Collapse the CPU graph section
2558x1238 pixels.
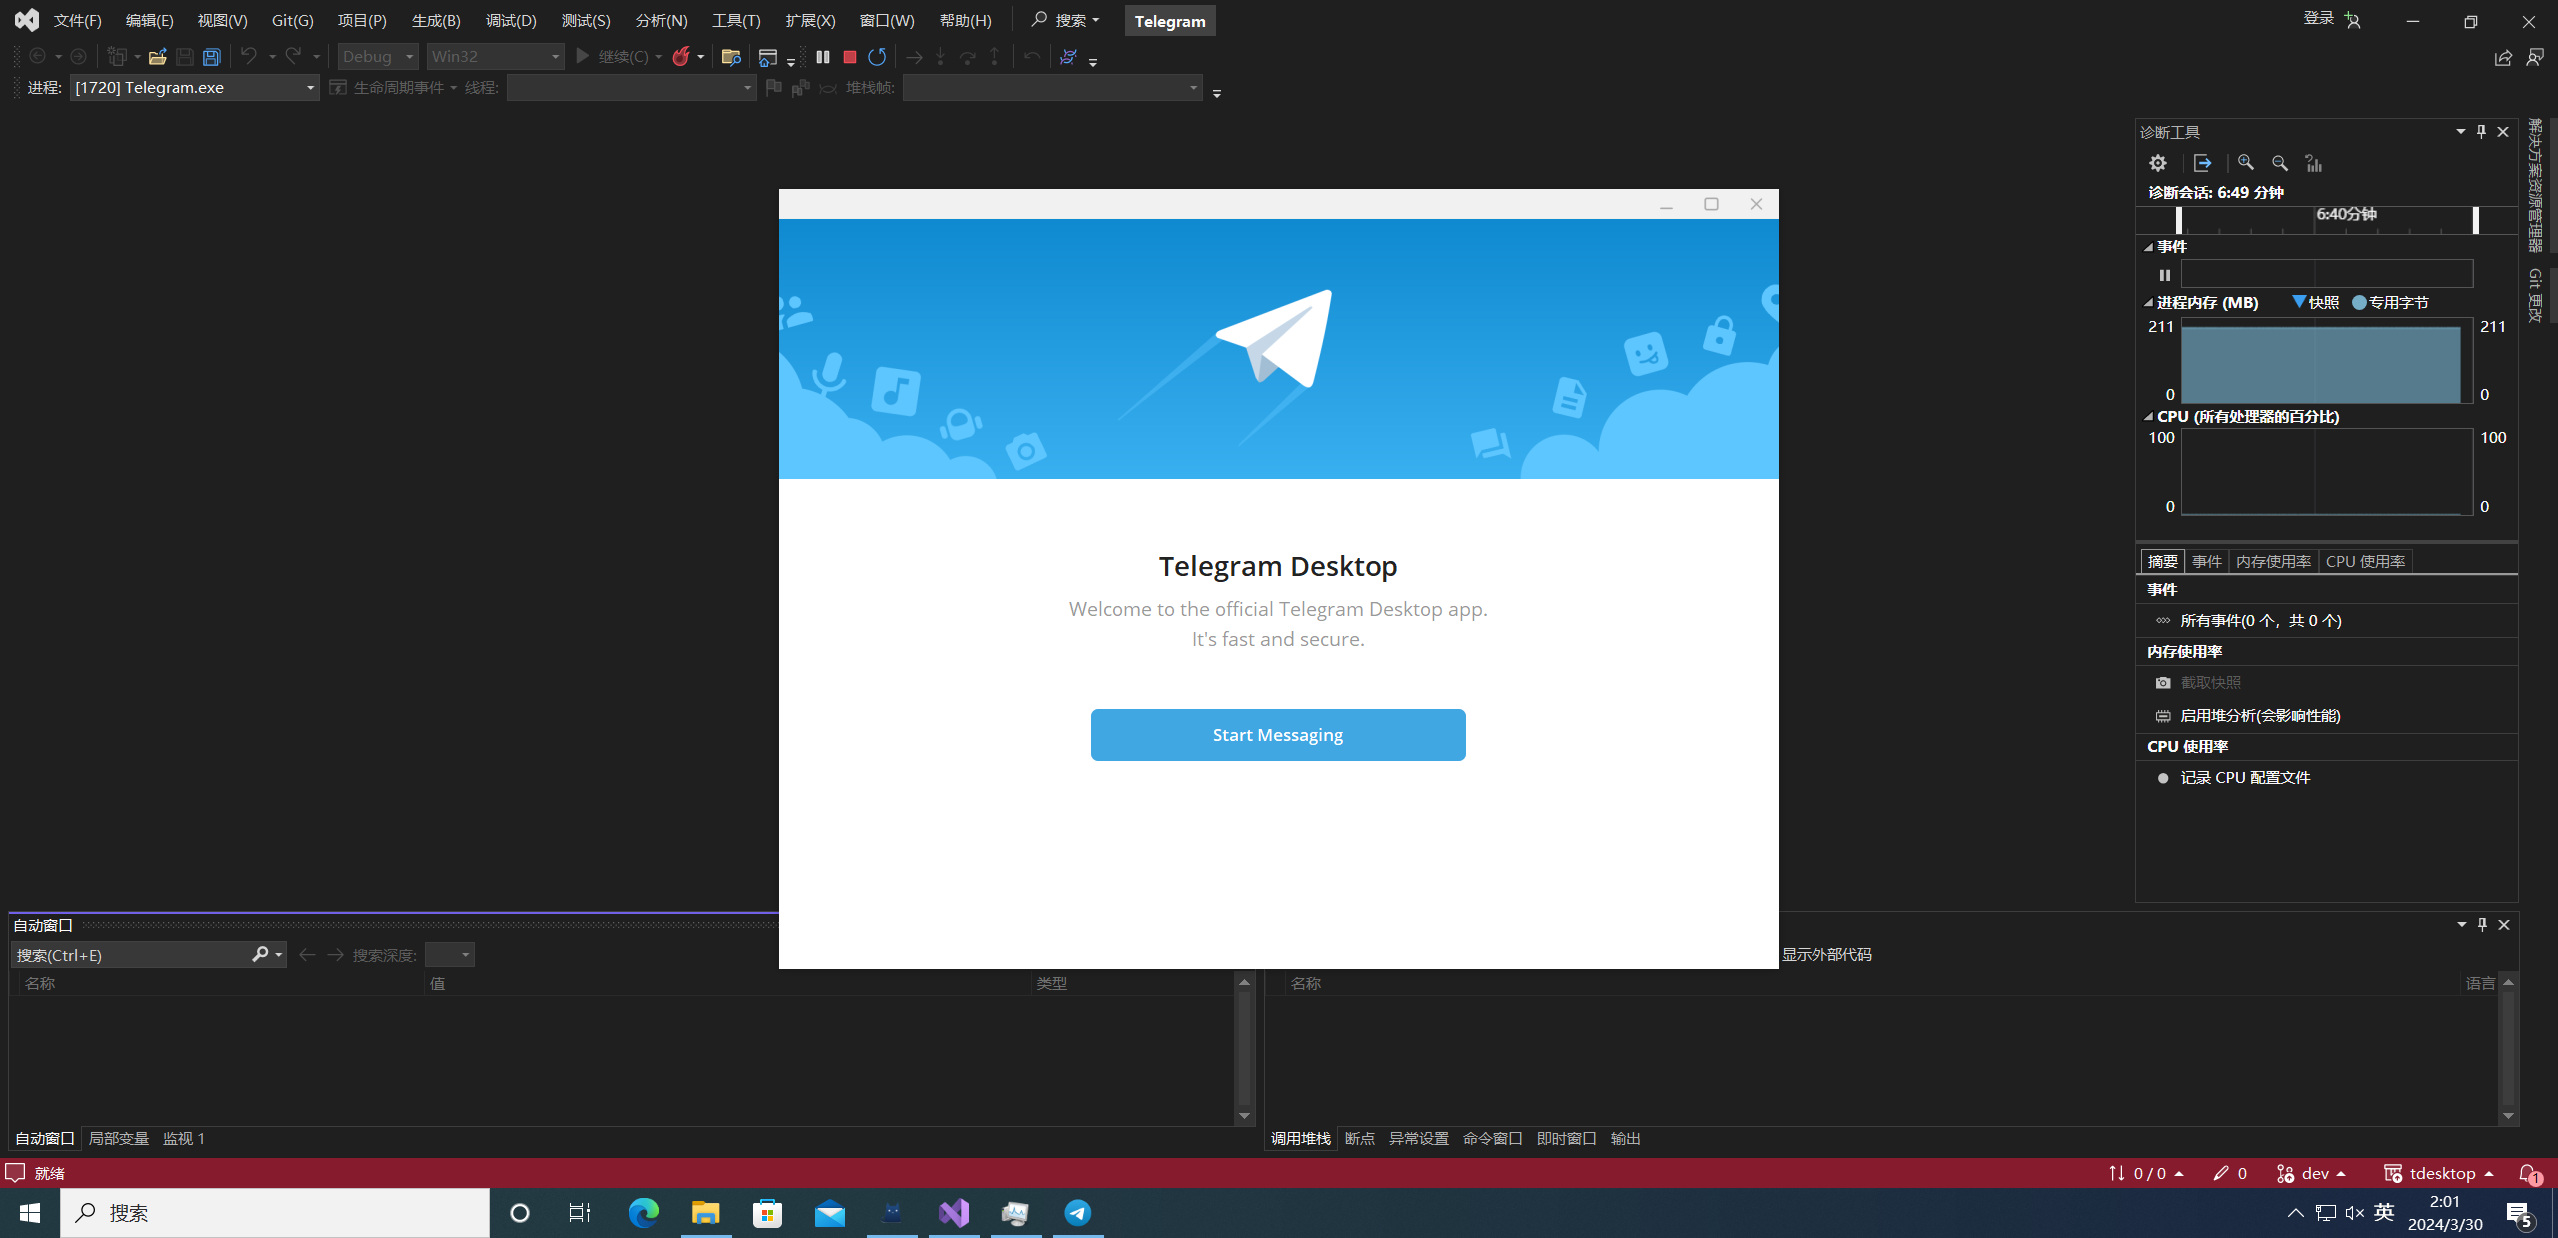(x=2148, y=417)
